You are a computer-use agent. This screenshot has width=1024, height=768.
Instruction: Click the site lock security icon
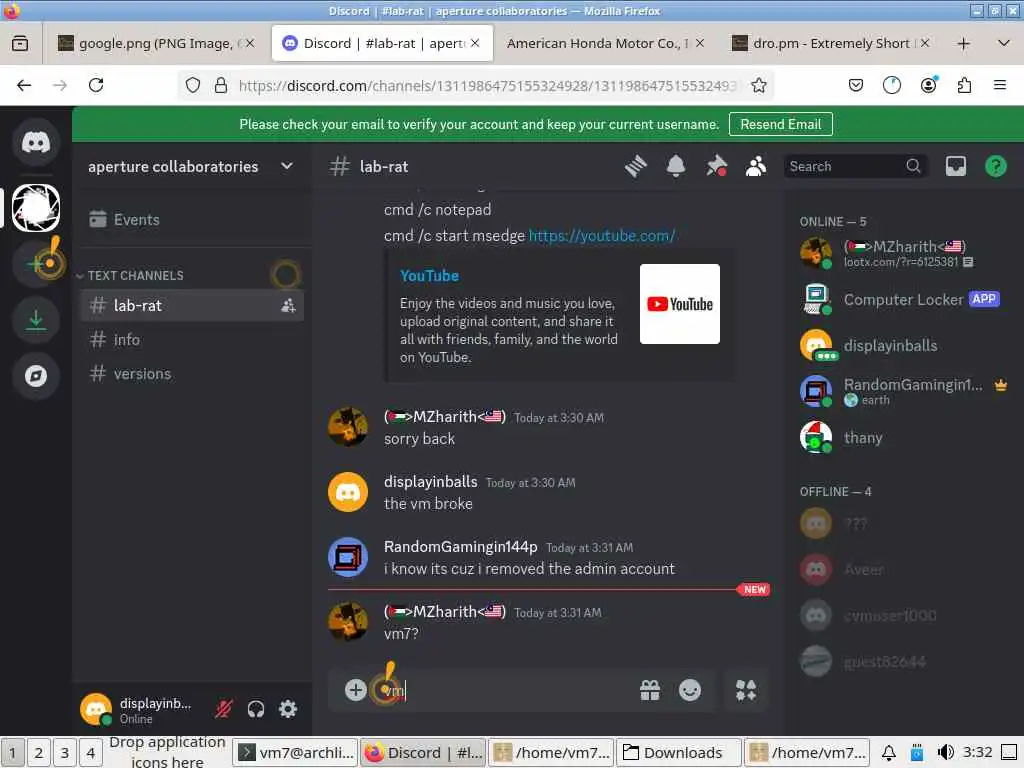tap(221, 86)
